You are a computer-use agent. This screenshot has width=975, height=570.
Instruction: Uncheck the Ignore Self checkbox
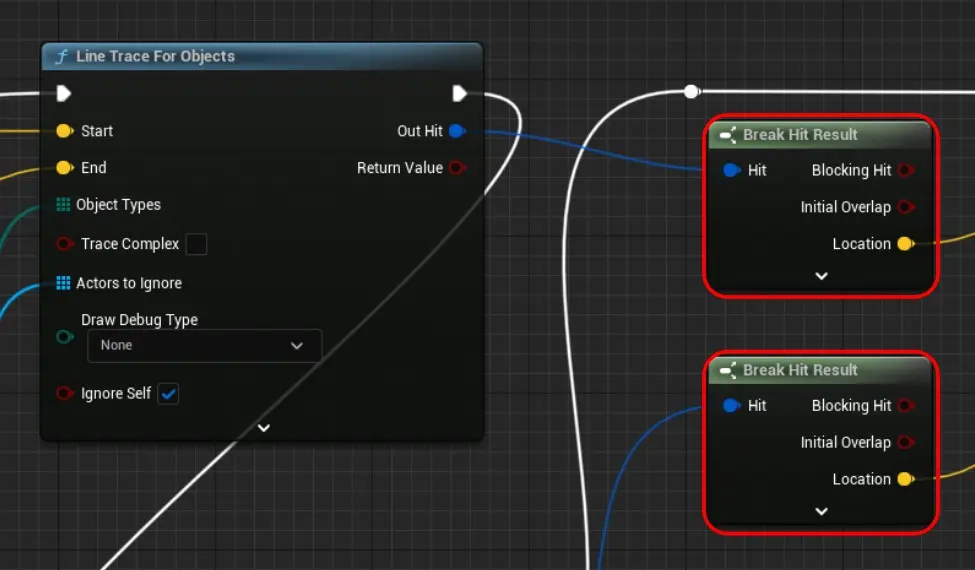pyautogui.click(x=169, y=394)
